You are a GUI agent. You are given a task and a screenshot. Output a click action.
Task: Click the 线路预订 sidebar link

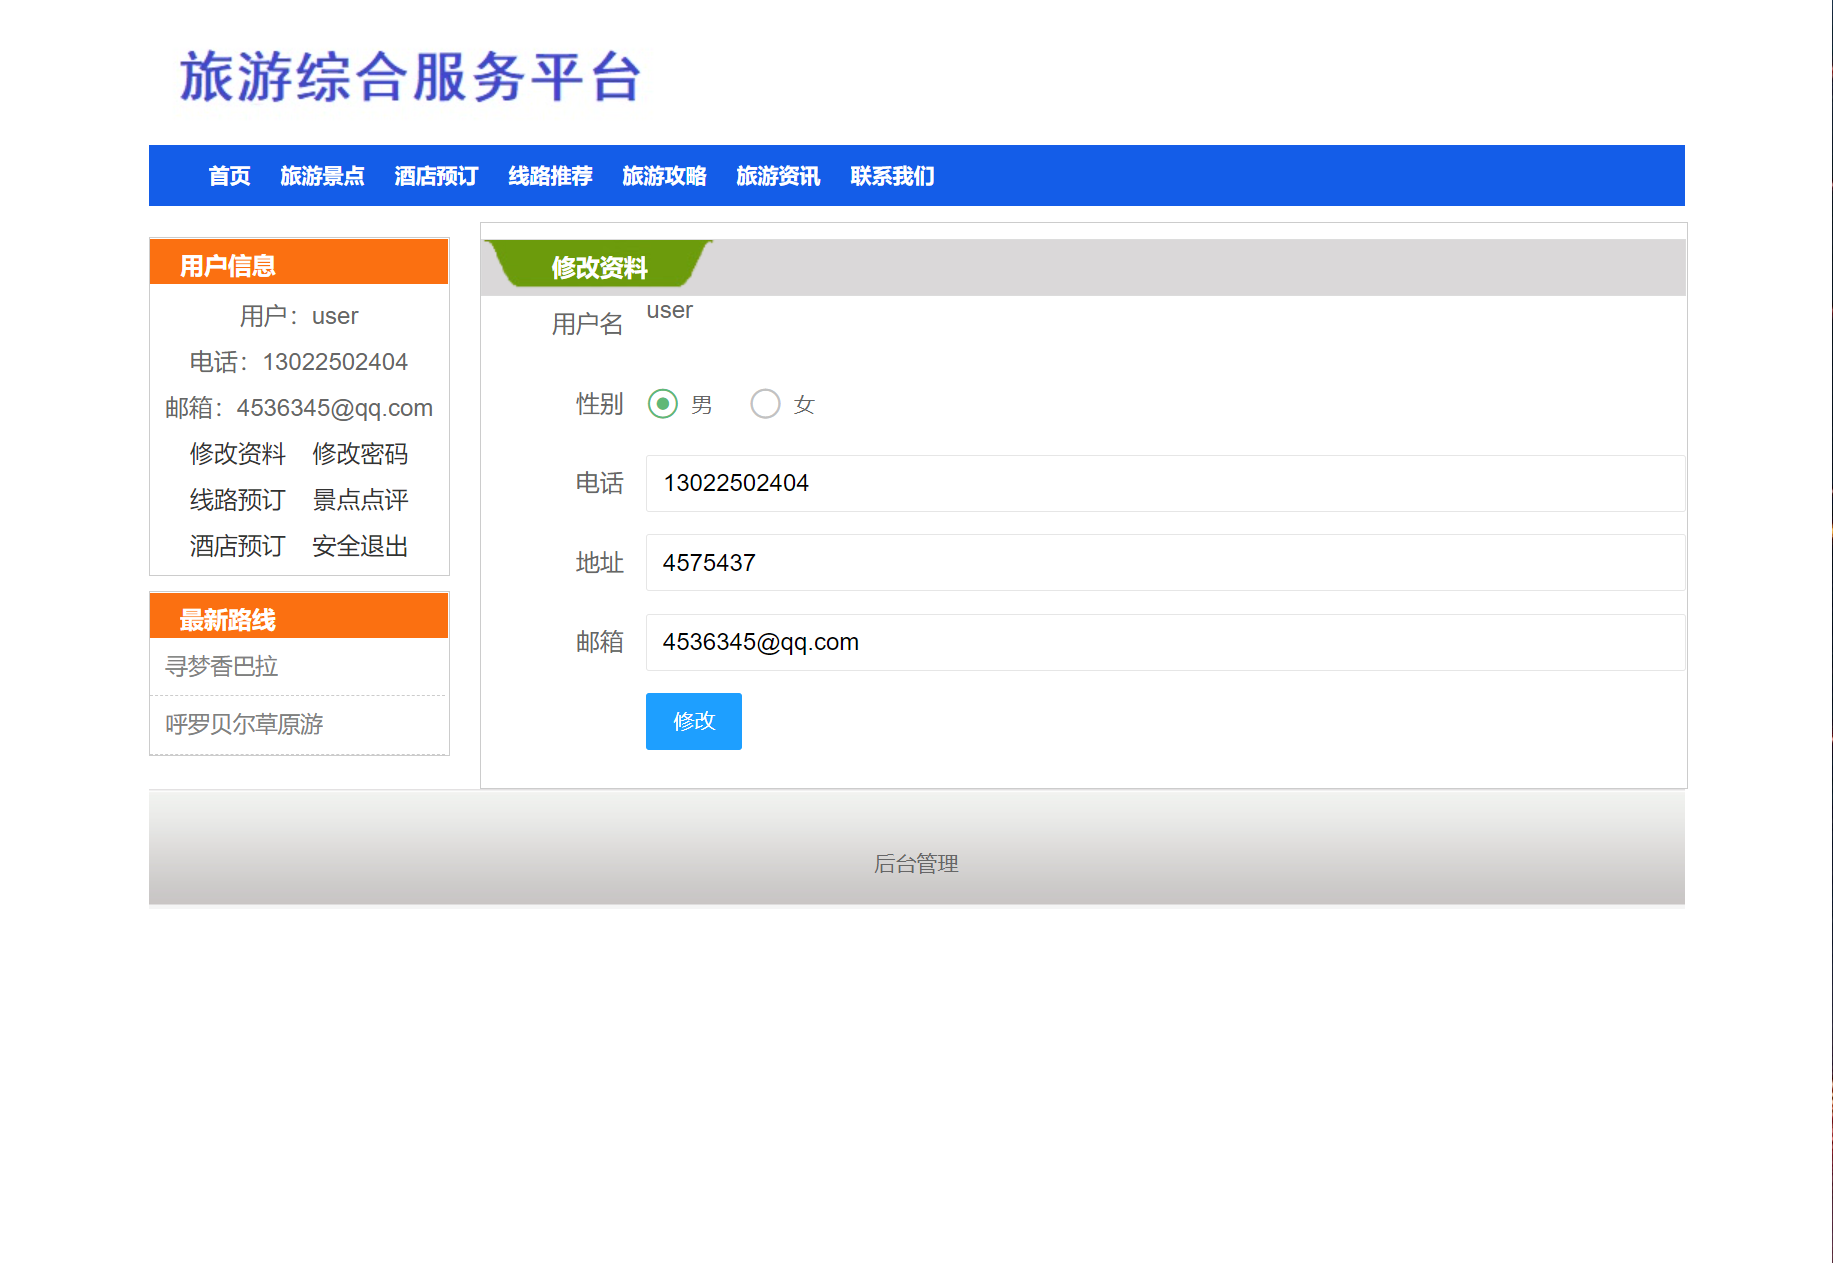237,500
